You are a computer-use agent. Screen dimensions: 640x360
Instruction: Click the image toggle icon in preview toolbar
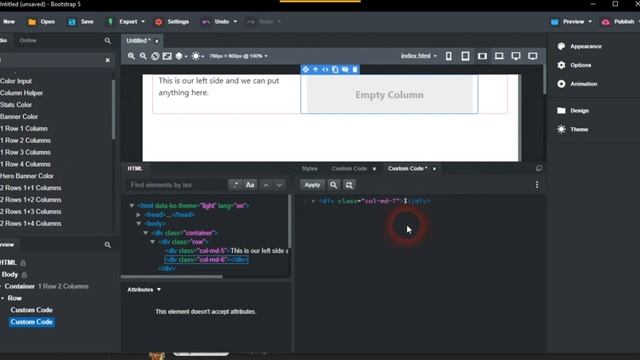point(167,56)
